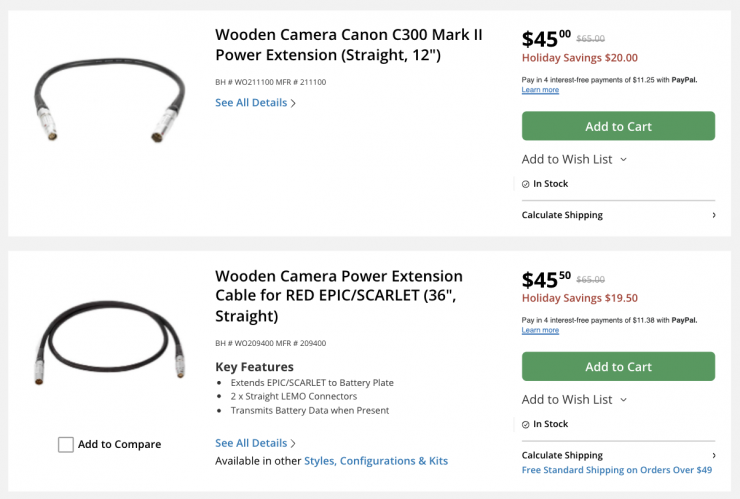Screen dimensions: 740x499
Task: Click Free Standard Shipping on Orders Over $49
Action: tap(616, 470)
